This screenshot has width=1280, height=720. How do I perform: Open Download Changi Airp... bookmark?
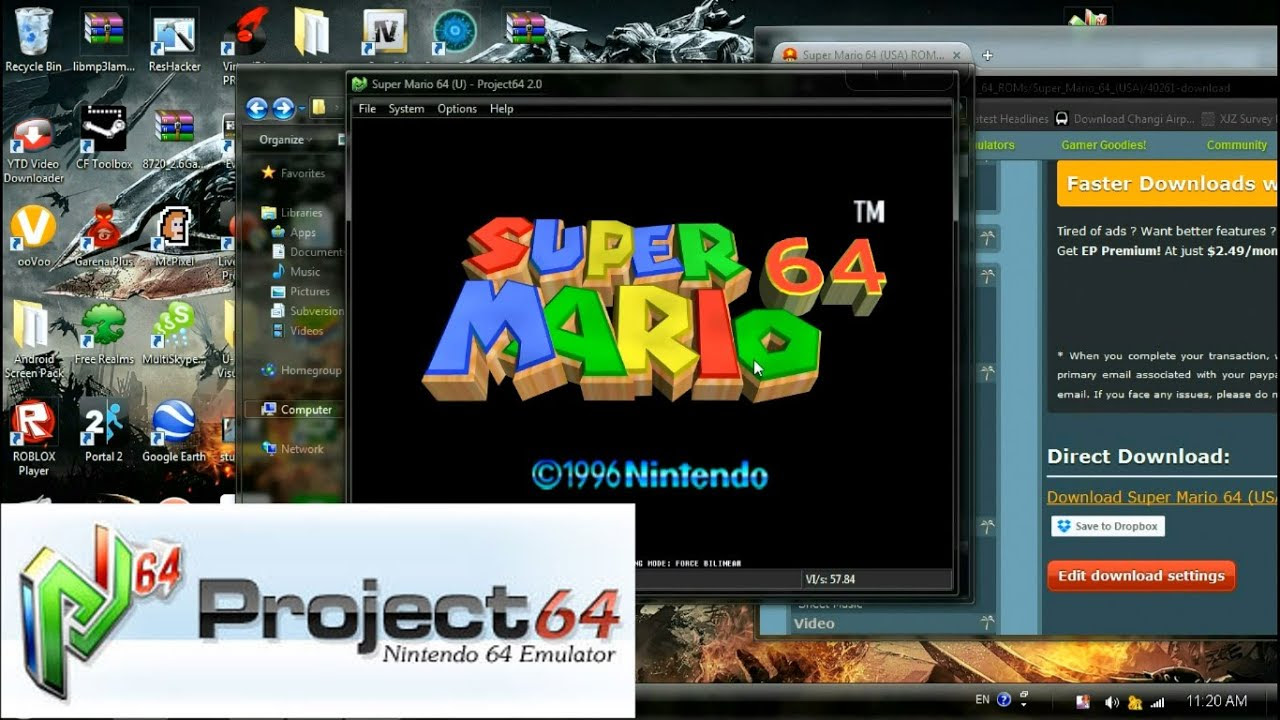click(1125, 119)
